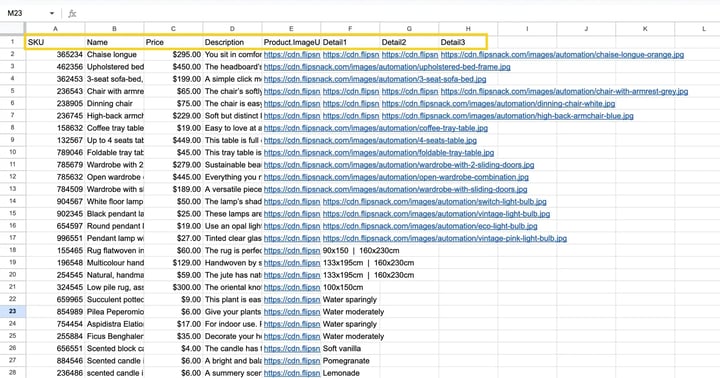Viewport: 720px width, 378px height.
Task: Click the Lemonade detail cell
Action: 350,373
